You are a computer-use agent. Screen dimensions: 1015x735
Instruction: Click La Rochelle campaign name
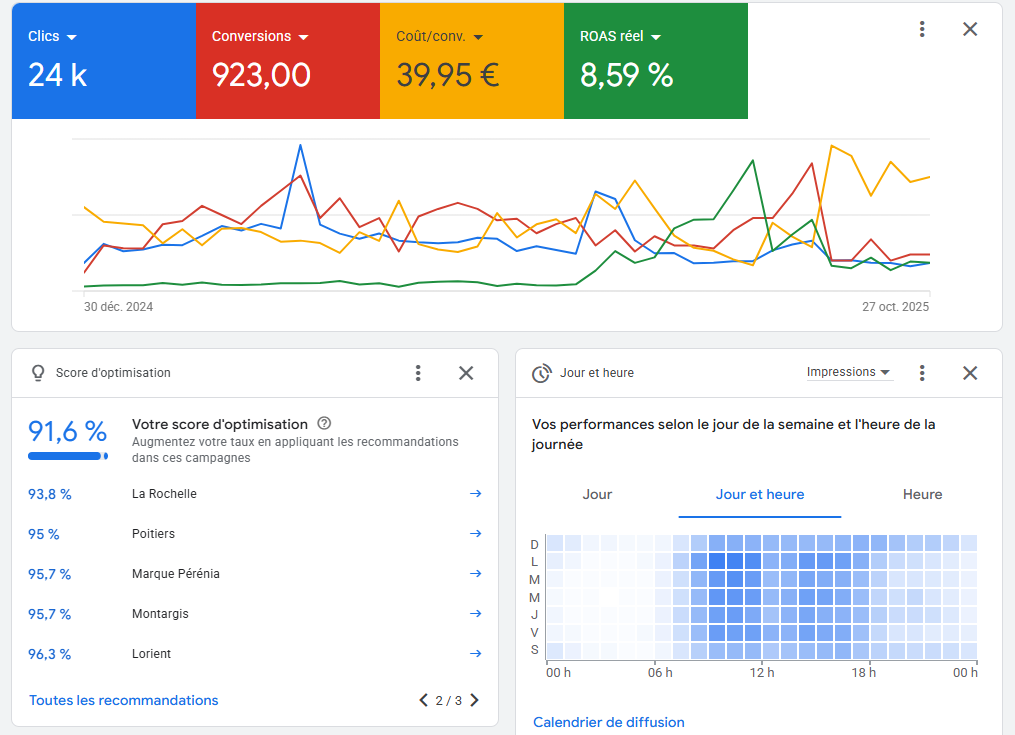point(164,493)
